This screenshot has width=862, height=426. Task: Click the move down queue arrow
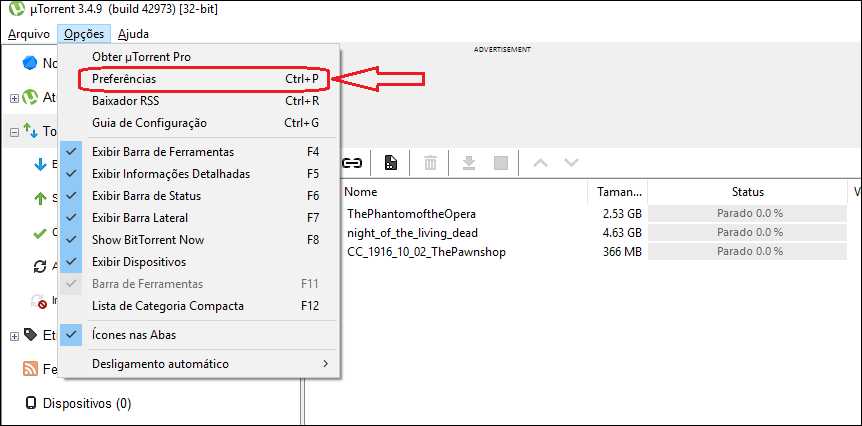pos(571,162)
